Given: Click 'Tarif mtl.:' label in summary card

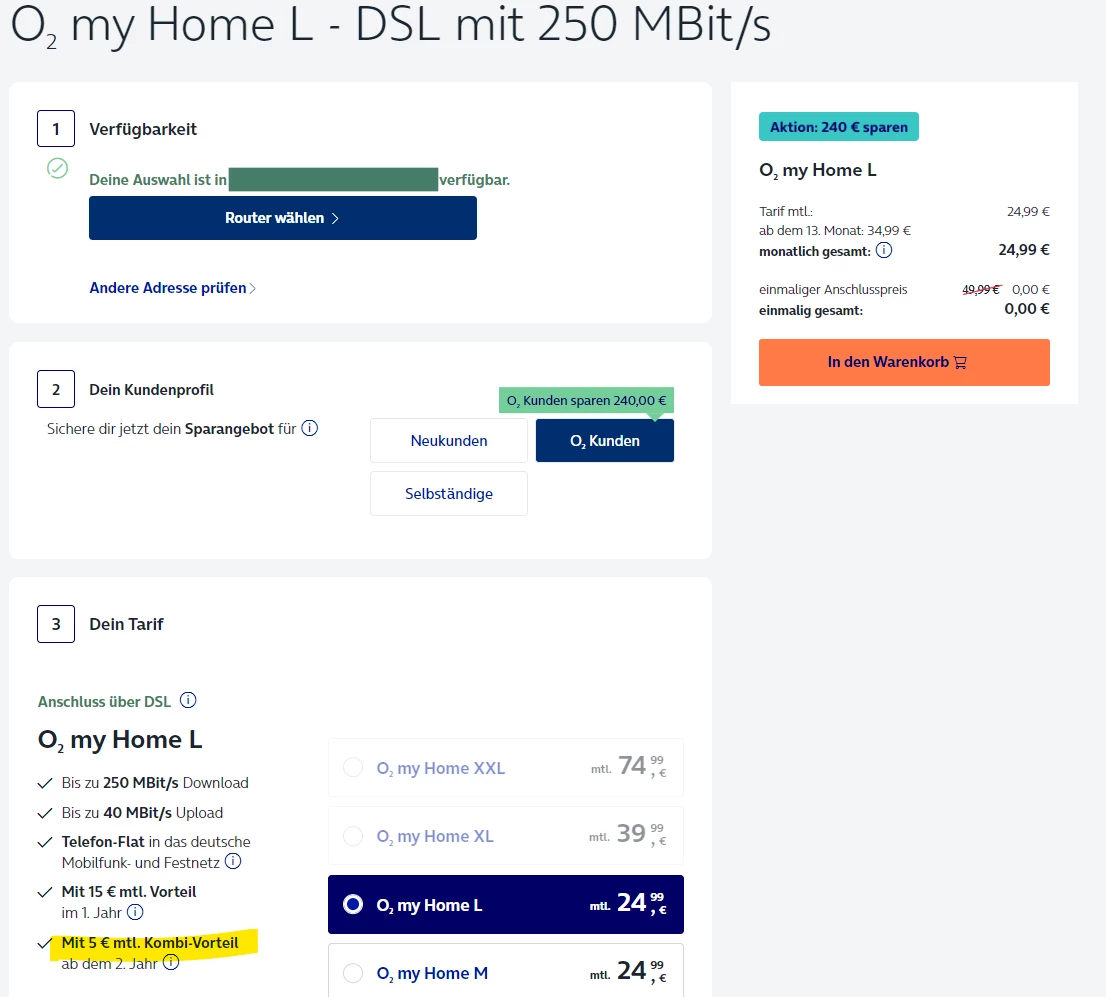Looking at the screenshot, I should [x=786, y=212].
